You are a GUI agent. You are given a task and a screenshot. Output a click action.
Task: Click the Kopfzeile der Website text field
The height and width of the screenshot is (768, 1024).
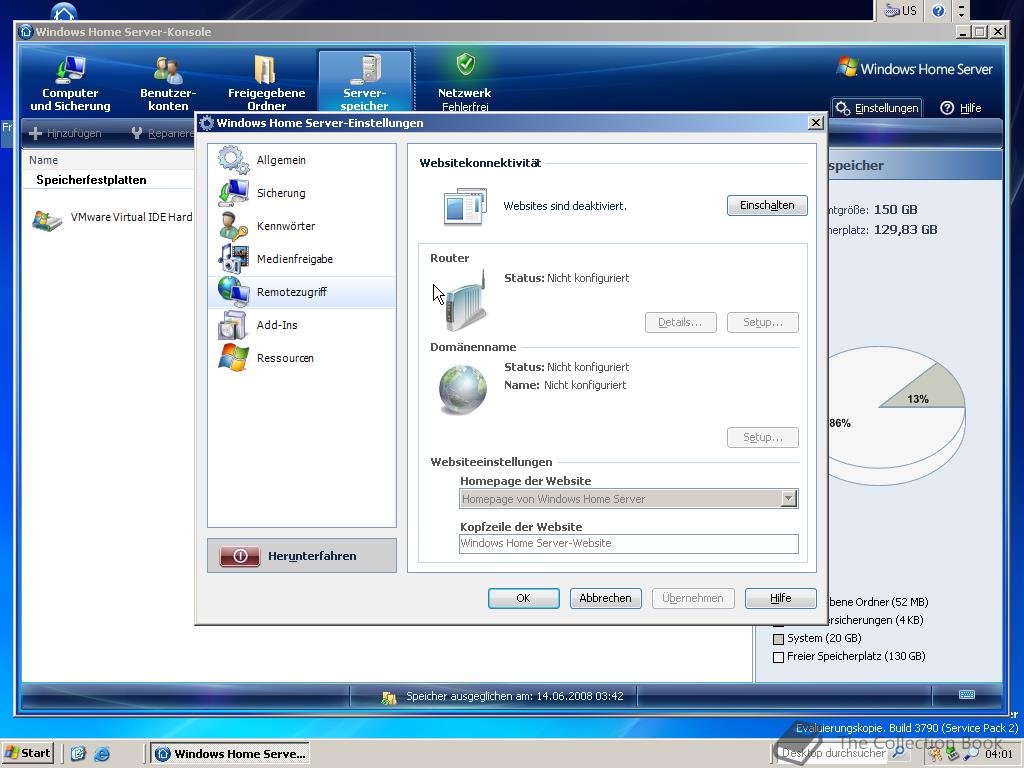coord(629,543)
